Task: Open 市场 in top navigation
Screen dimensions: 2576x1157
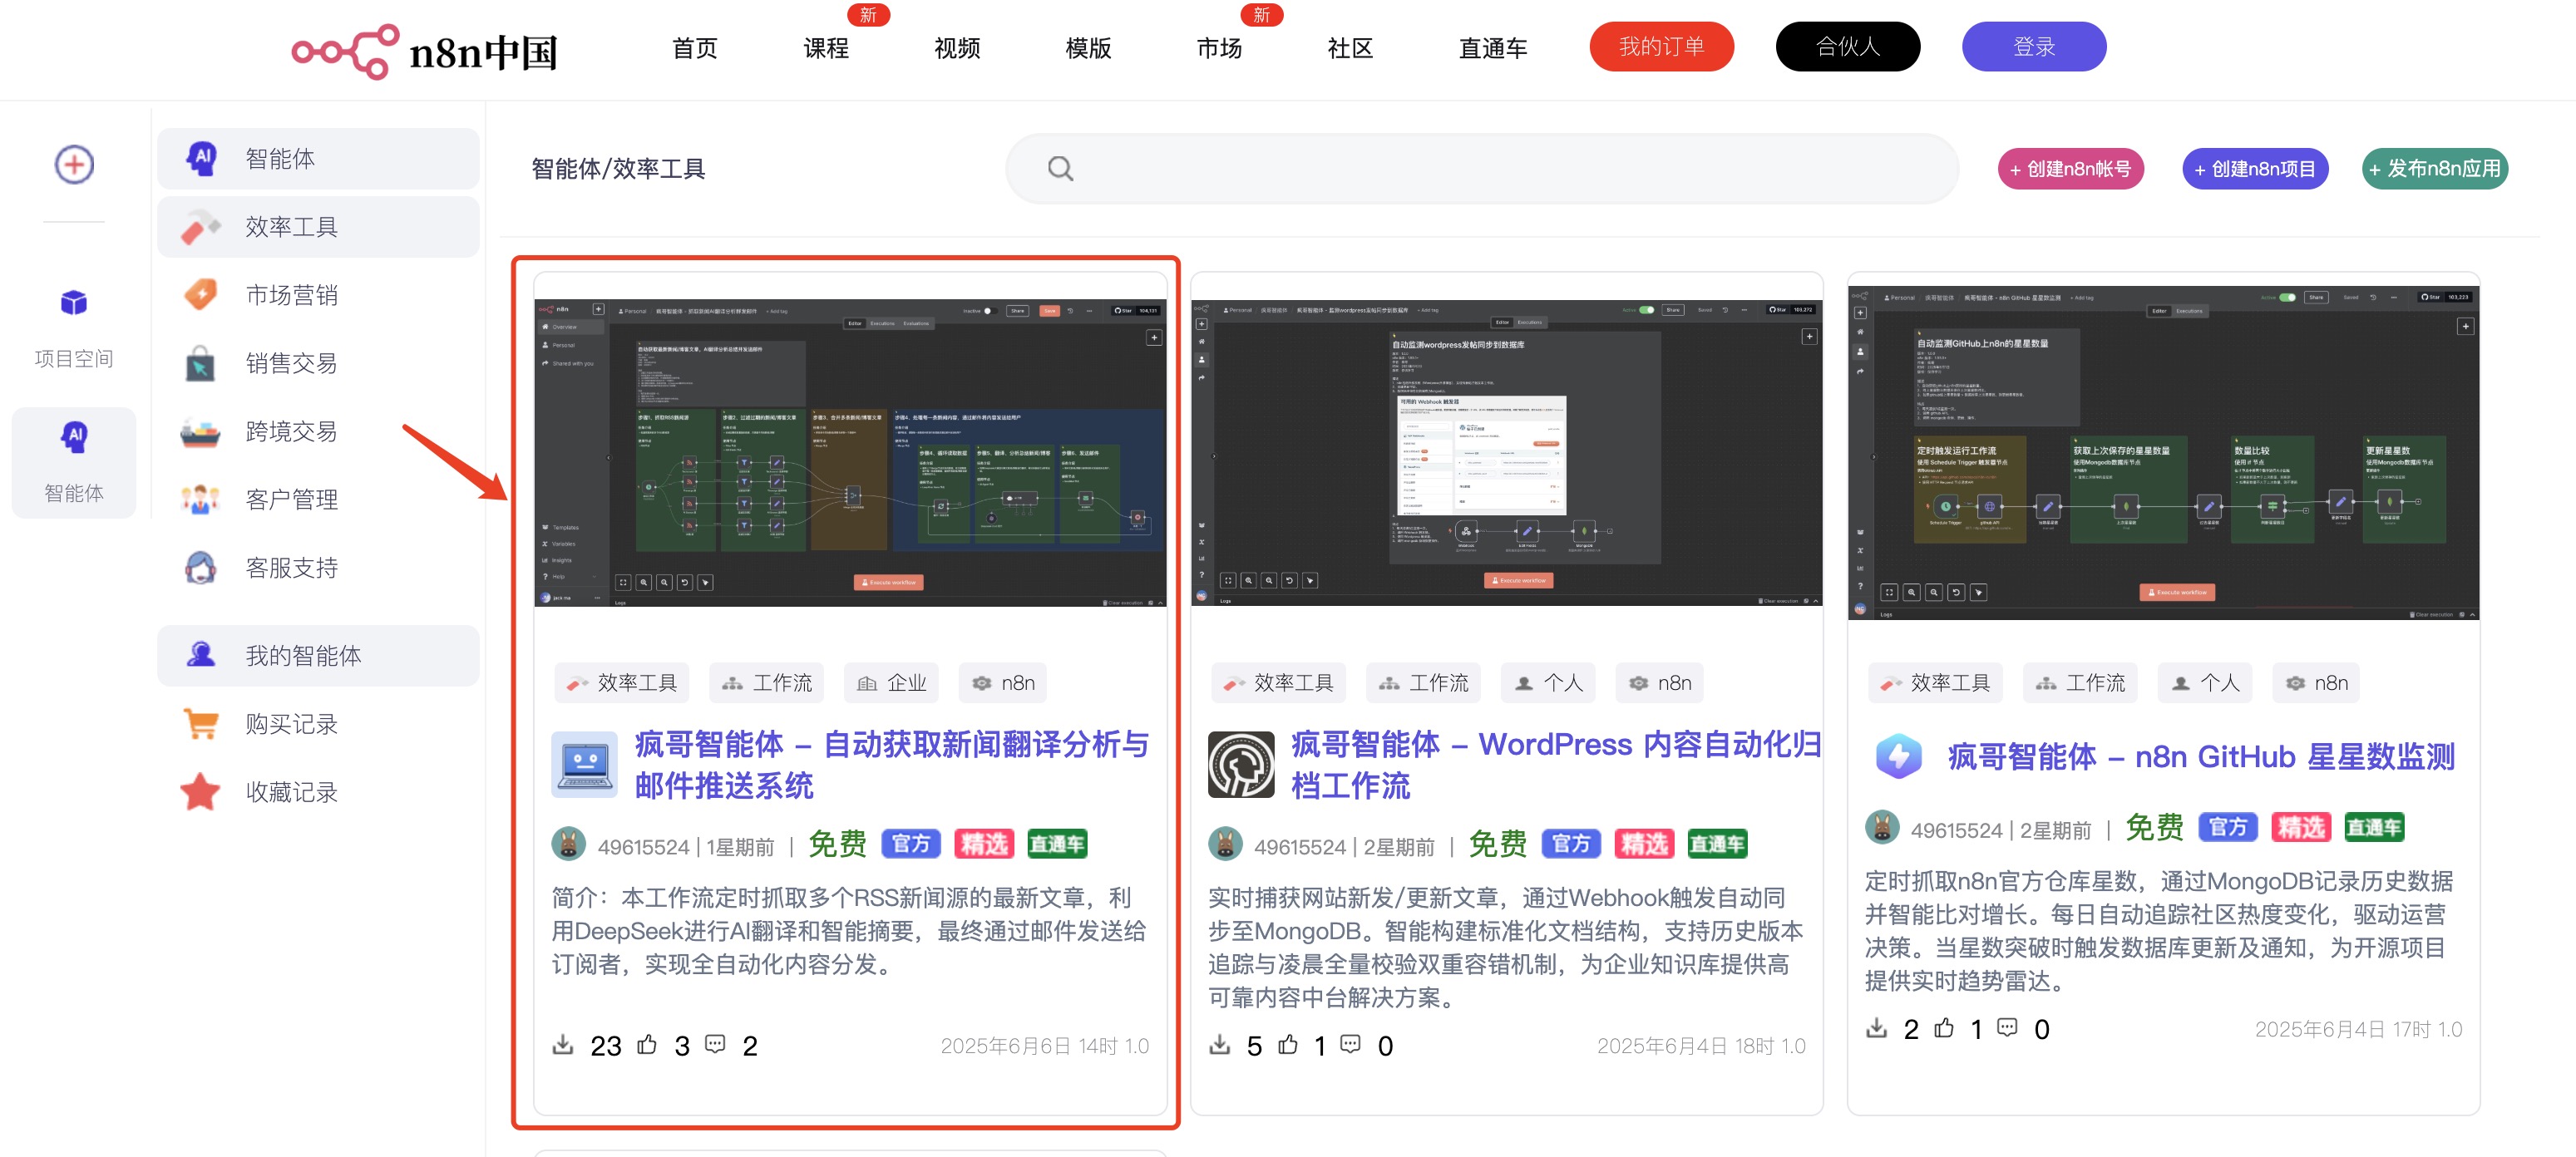Action: [1219, 48]
